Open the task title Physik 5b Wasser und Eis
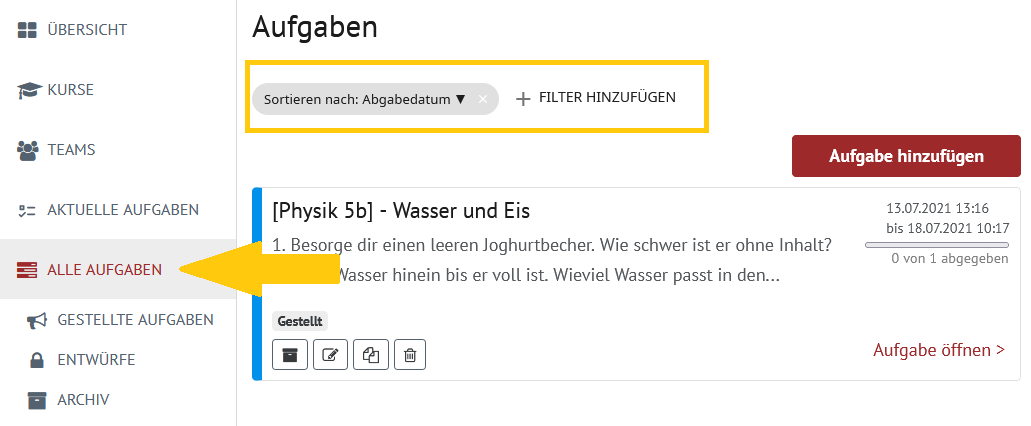 click(x=401, y=211)
